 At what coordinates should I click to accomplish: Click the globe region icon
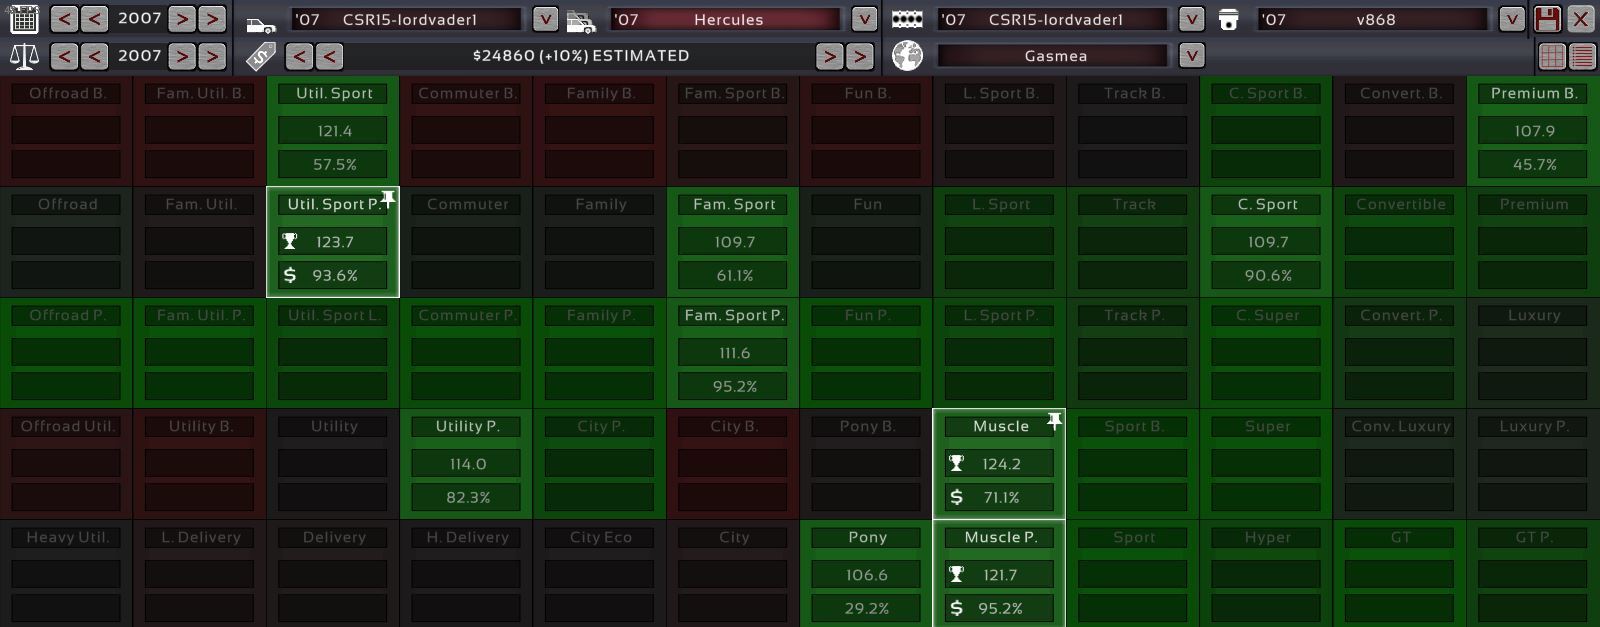907,56
